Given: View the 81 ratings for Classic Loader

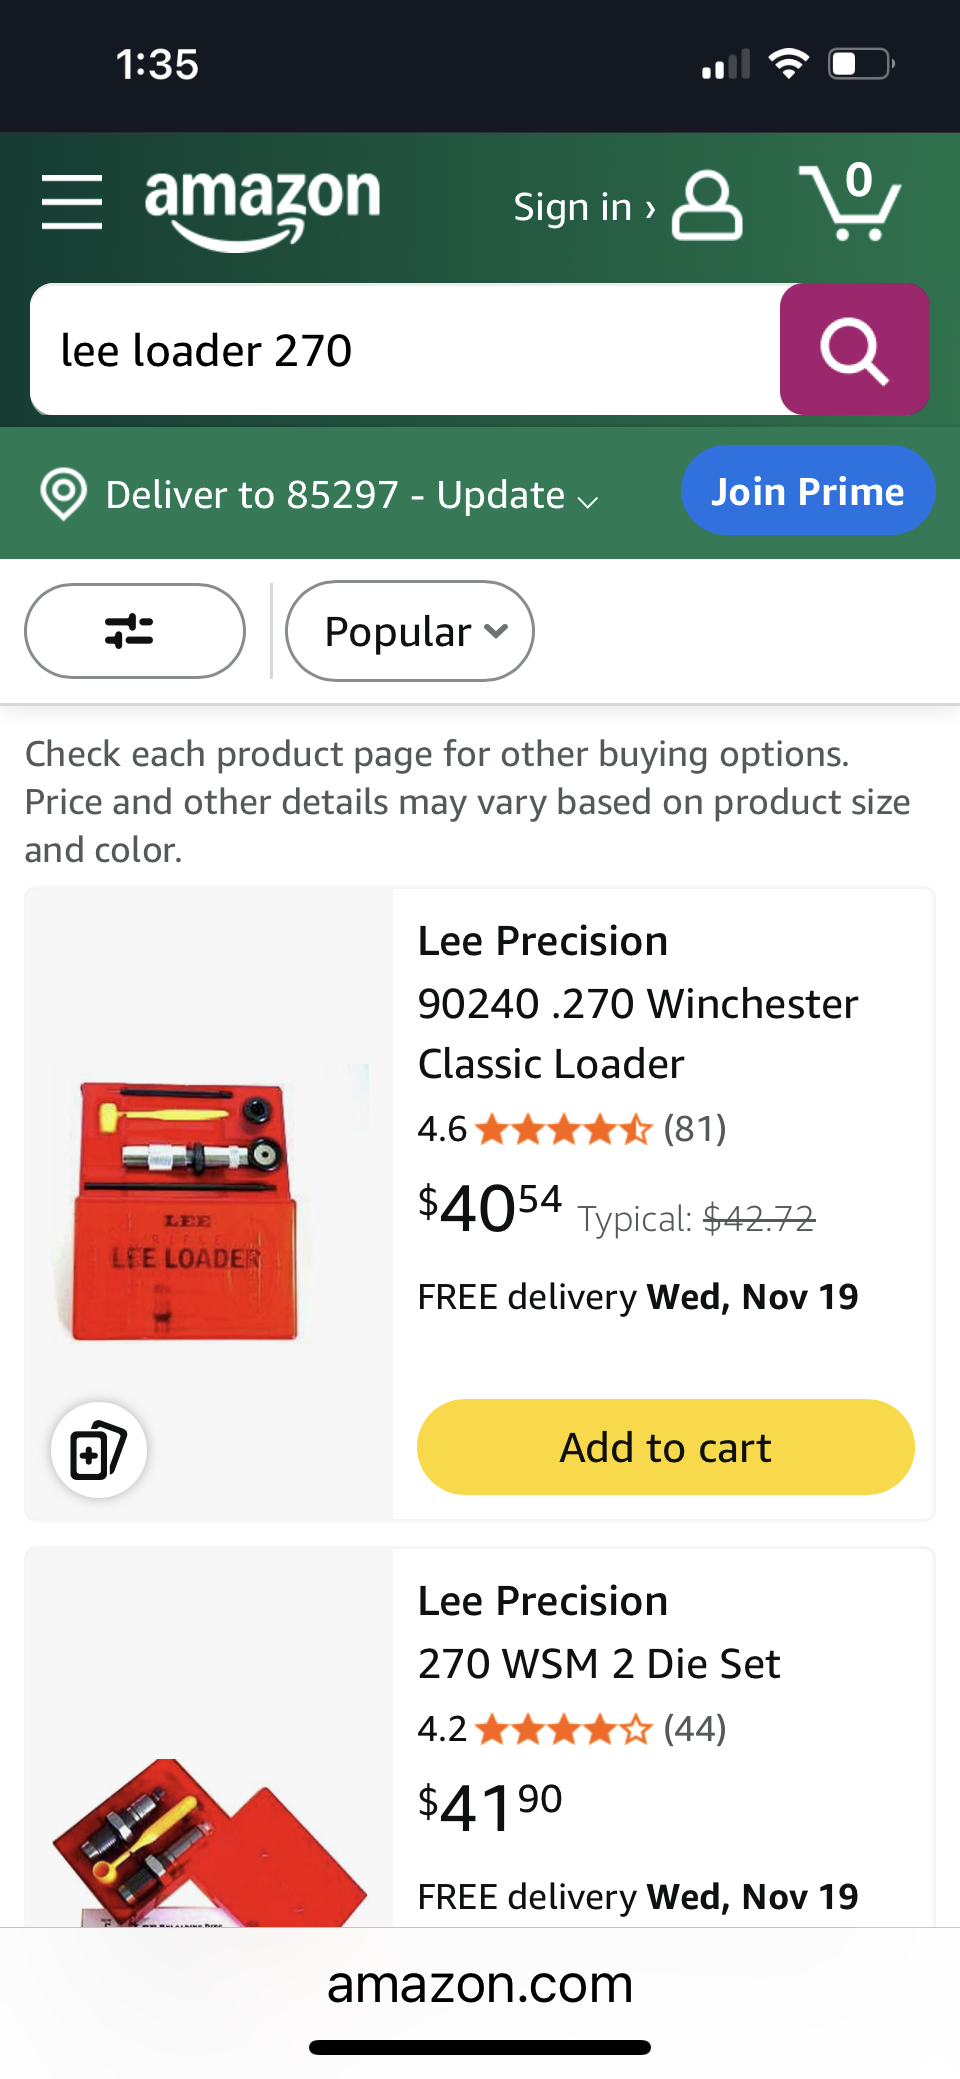Looking at the screenshot, I should click(694, 1129).
